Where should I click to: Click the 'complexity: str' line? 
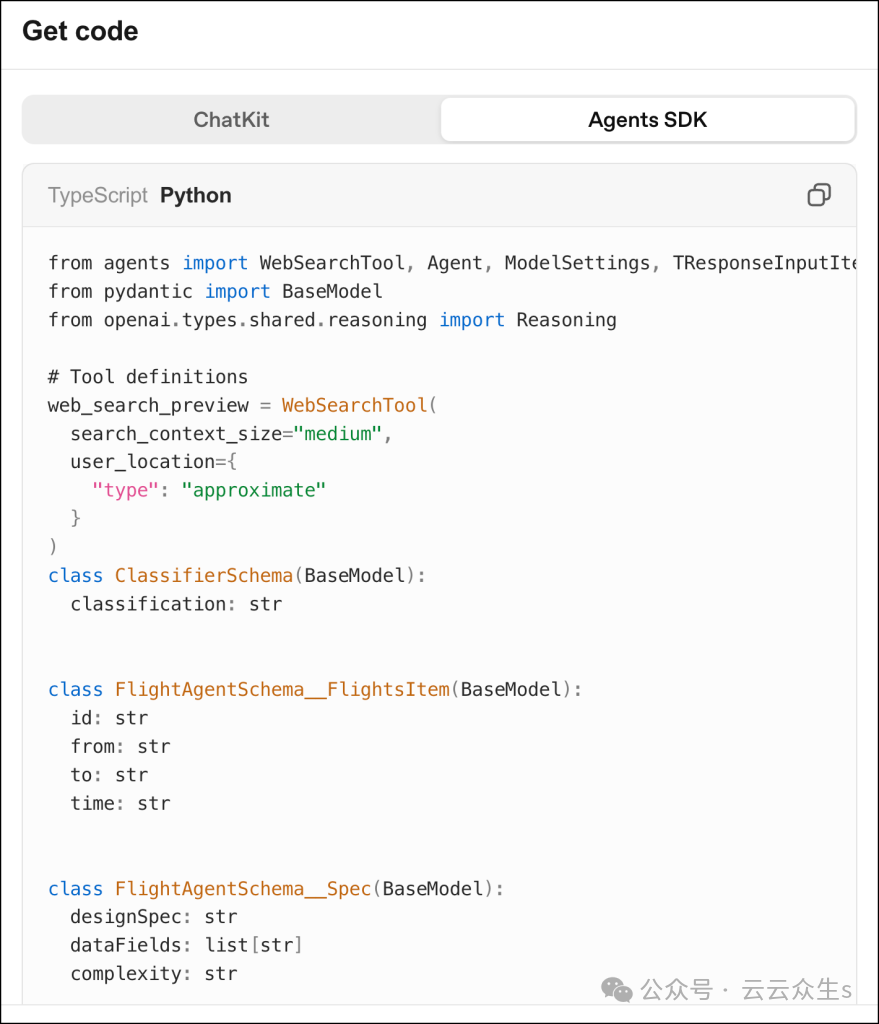(x=153, y=974)
